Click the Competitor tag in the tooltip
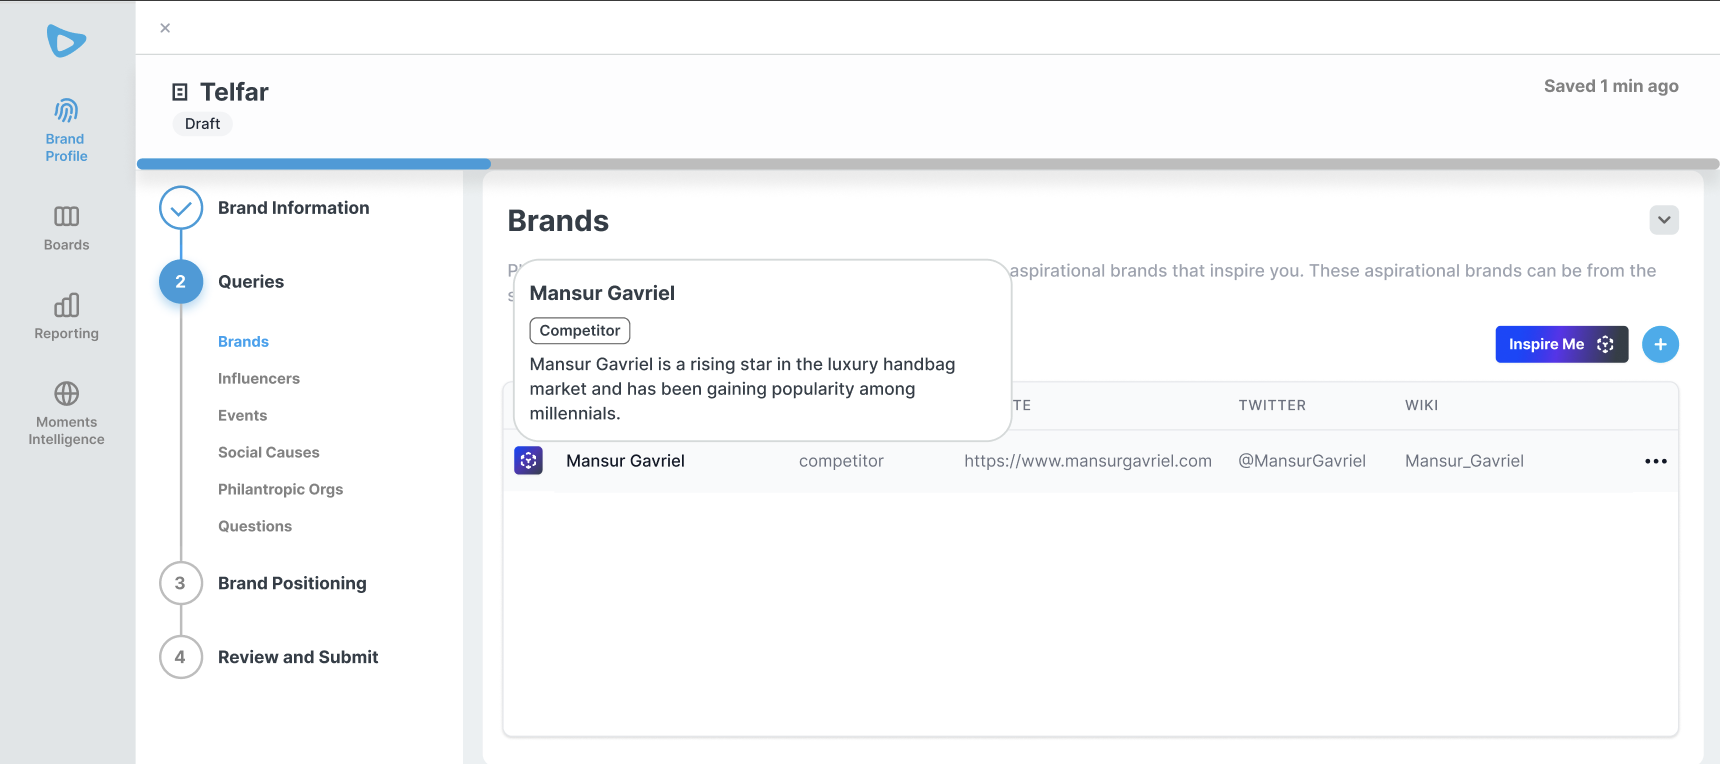 580,330
